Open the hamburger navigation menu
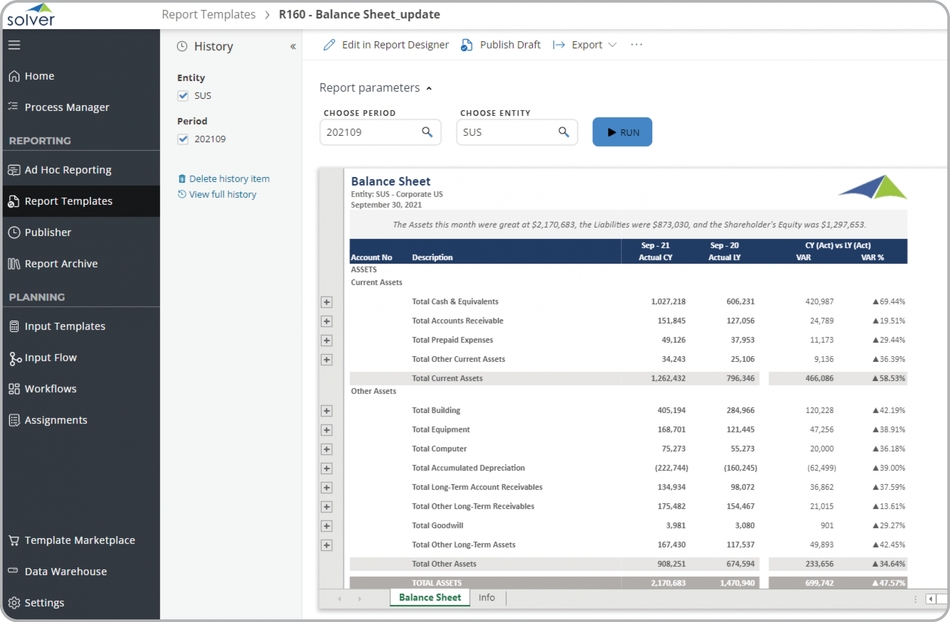This screenshot has width=950, height=622. click(x=14, y=45)
